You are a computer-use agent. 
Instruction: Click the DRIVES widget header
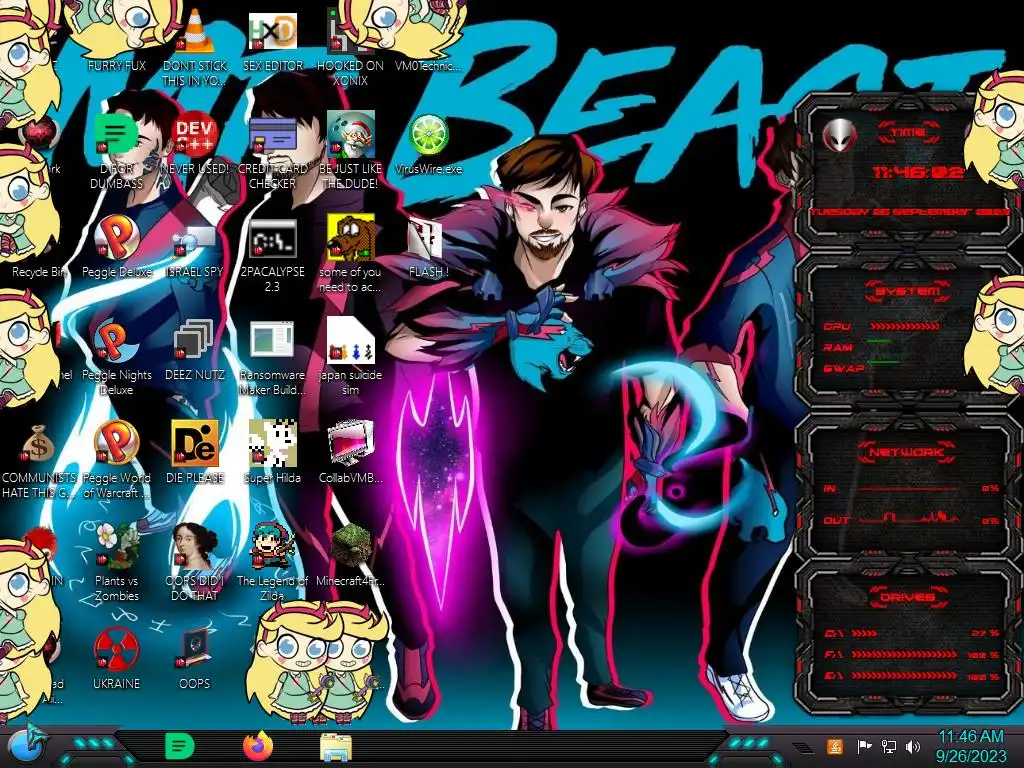click(x=908, y=596)
